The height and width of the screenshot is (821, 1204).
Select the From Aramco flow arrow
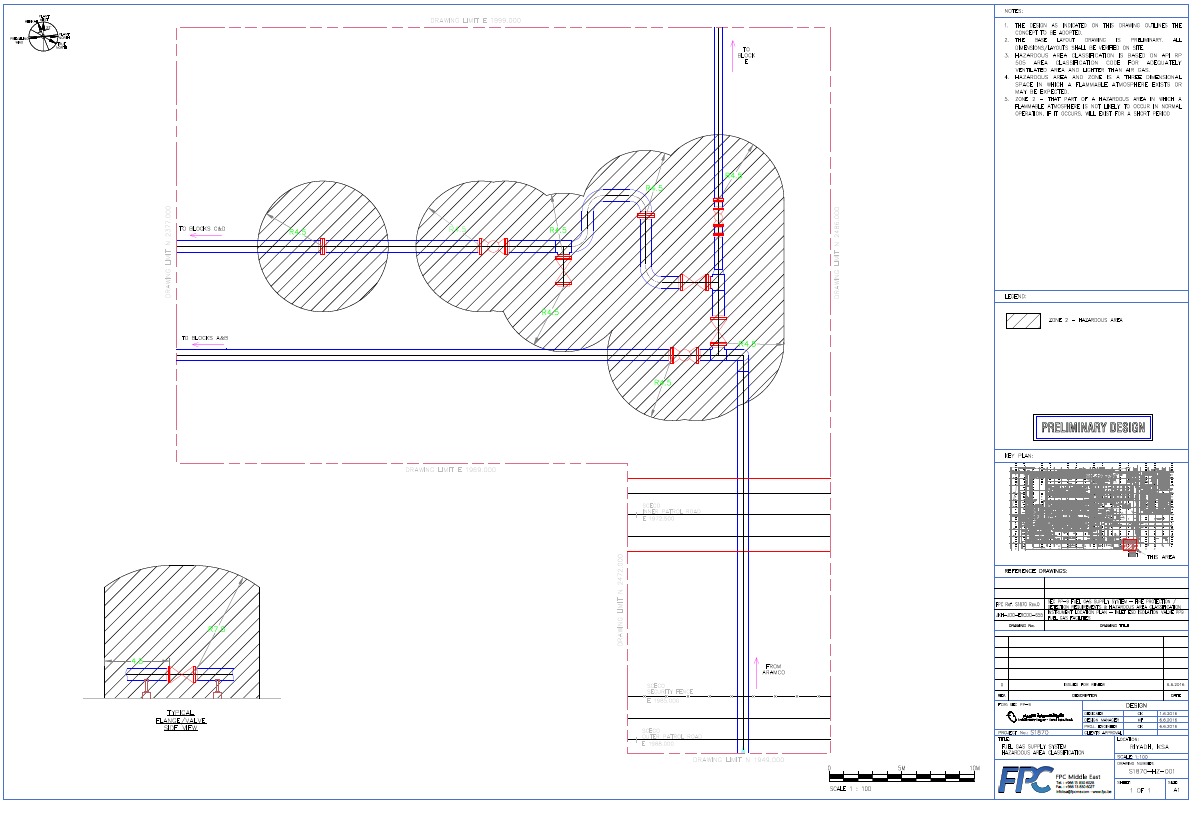tap(752, 673)
